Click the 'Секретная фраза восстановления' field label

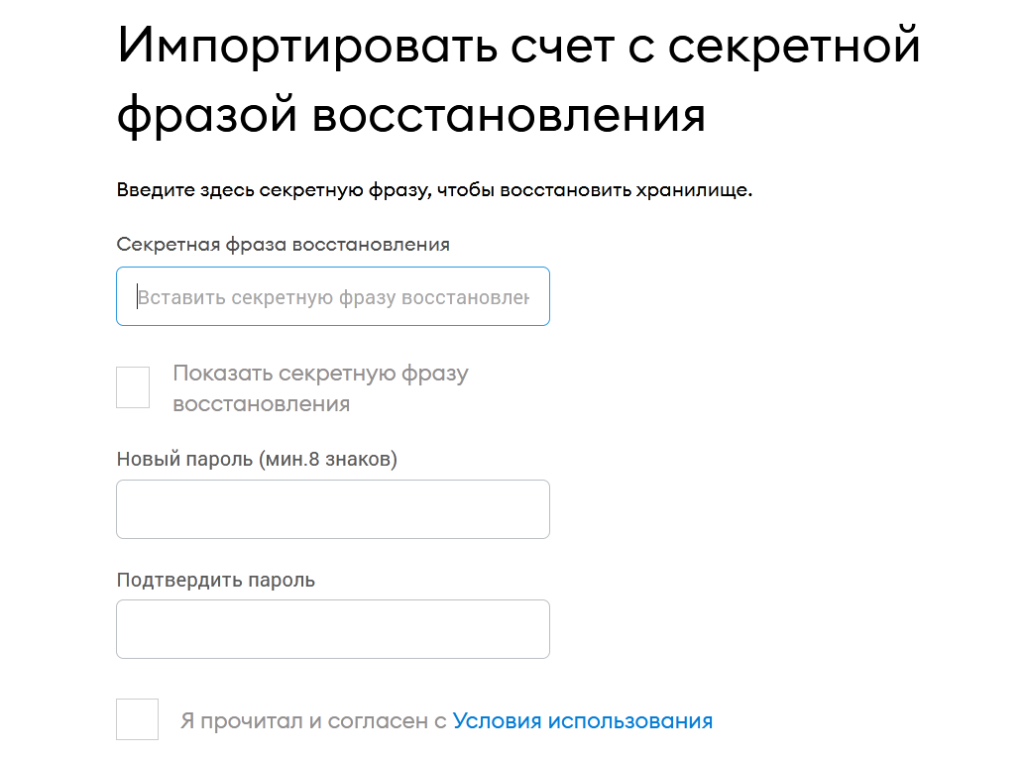[x=283, y=244]
